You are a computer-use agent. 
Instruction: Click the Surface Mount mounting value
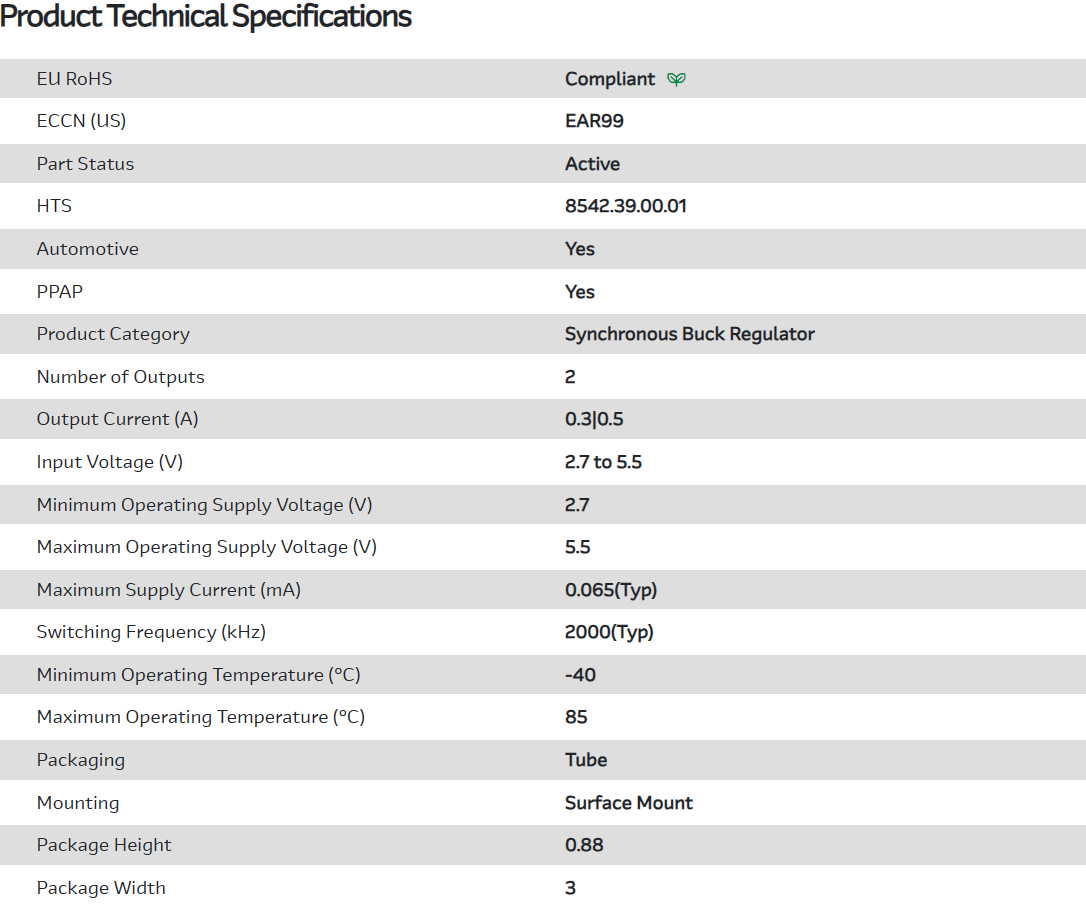pos(628,803)
